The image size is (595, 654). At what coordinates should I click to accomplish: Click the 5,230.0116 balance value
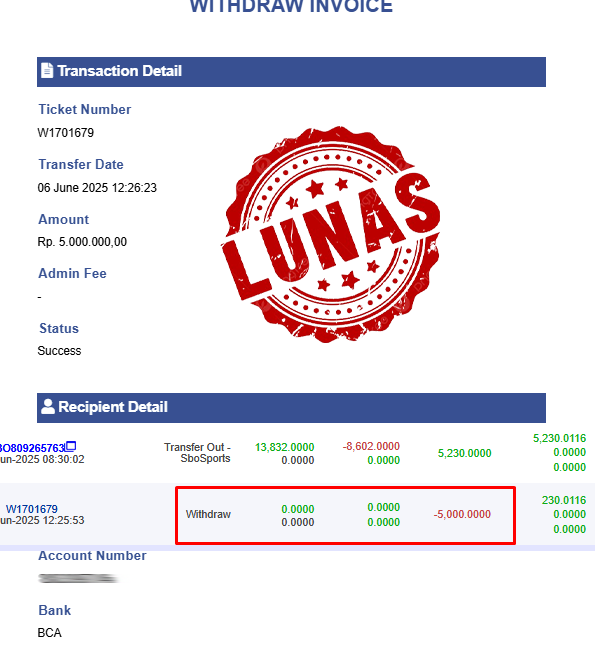[560, 438]
